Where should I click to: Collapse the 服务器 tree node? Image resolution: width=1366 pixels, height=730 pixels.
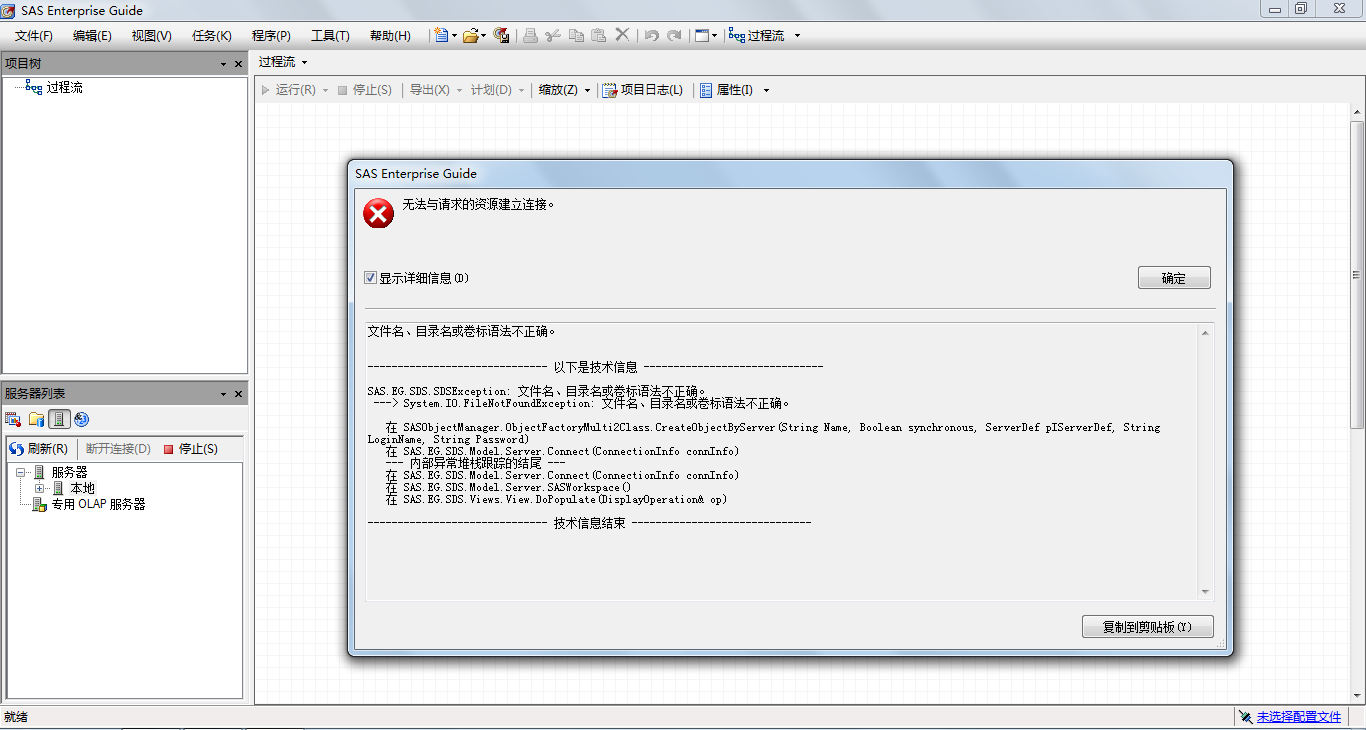click(21, 472)
